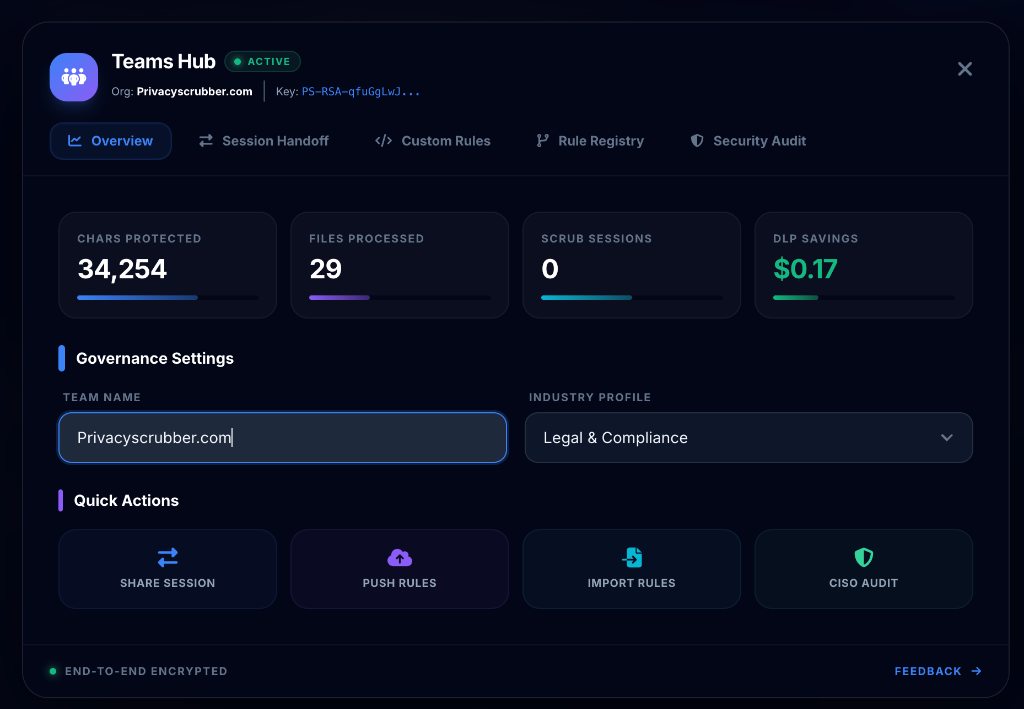Click the IMPORT RULES label
1024x709 pixels.
pyautogui.click(x=632, y=583)
